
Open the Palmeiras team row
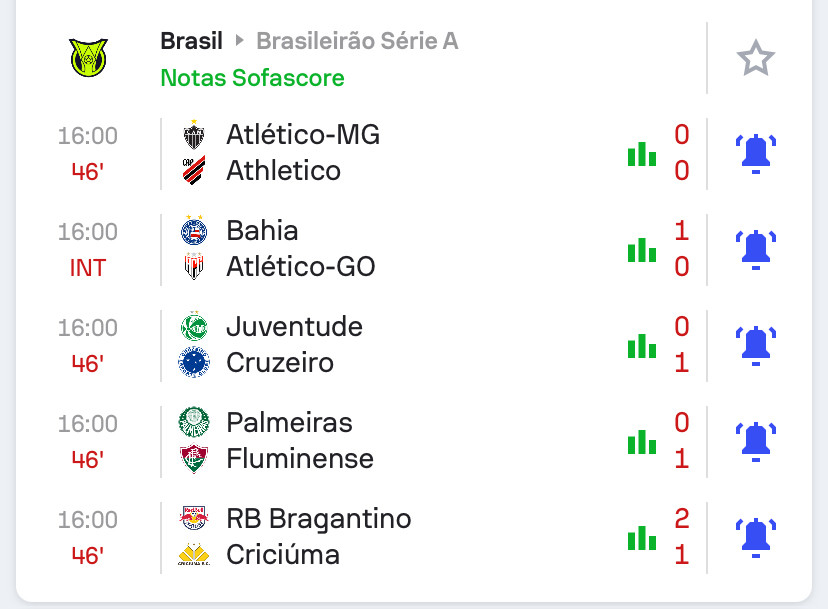(289, 423)
